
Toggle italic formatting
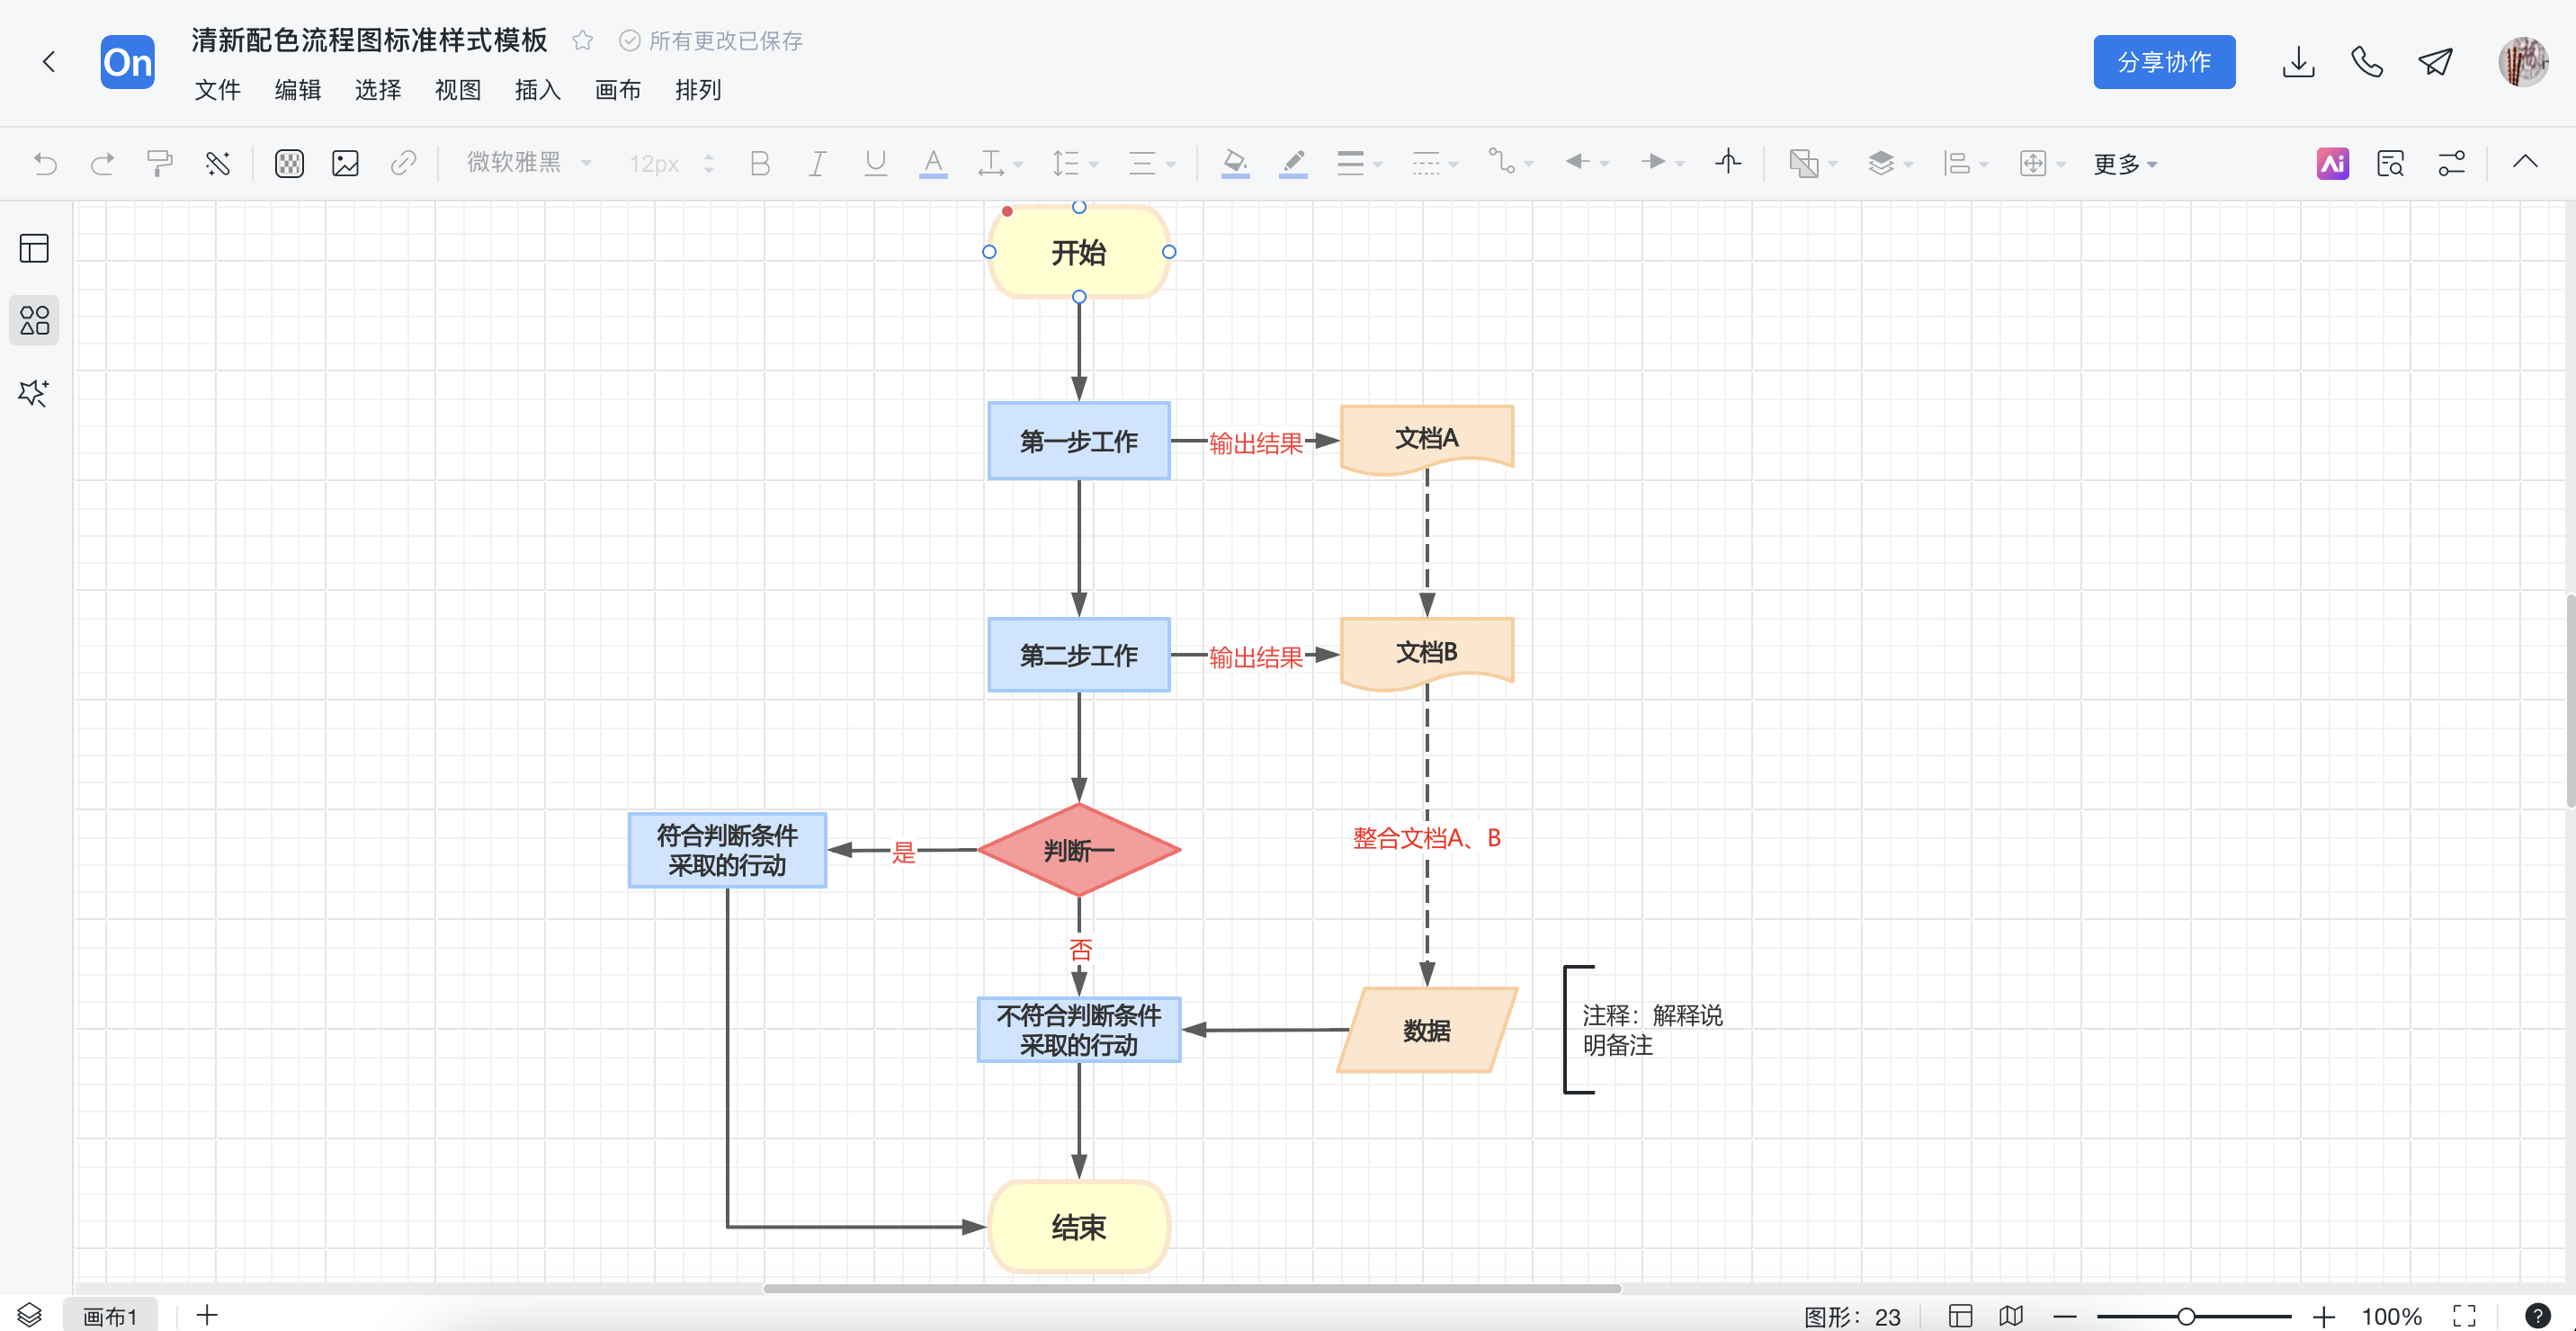pyautogui.click(x=817, y=163)
